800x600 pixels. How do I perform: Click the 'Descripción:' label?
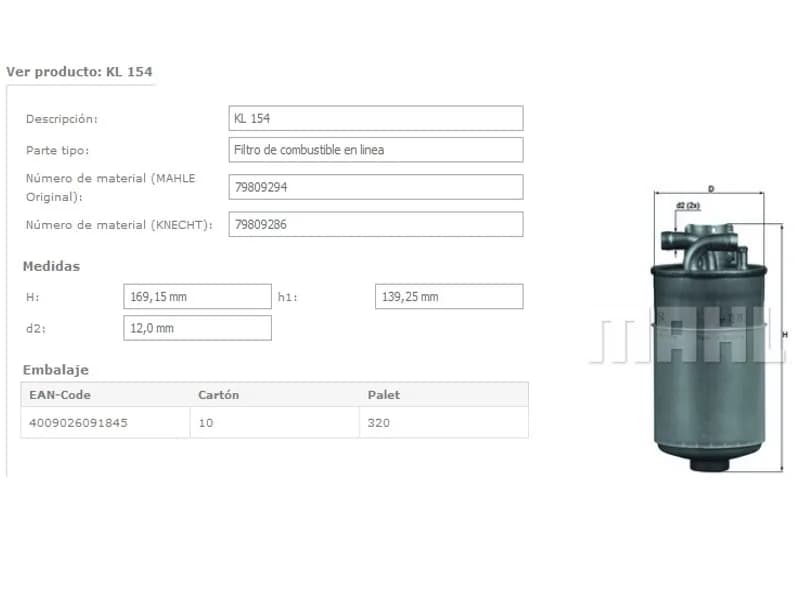tap(62, 119)
